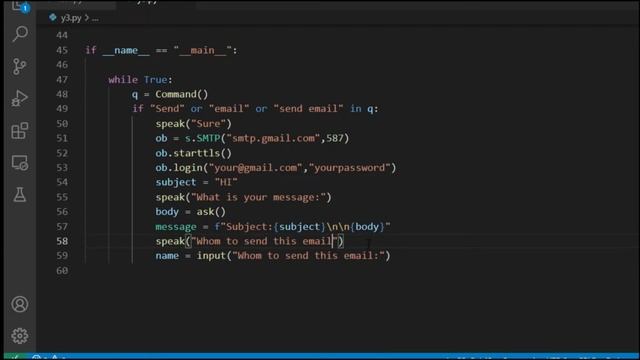
Task: Click the message f-string line
Action: pyautogui.click(x=273, y=227)
